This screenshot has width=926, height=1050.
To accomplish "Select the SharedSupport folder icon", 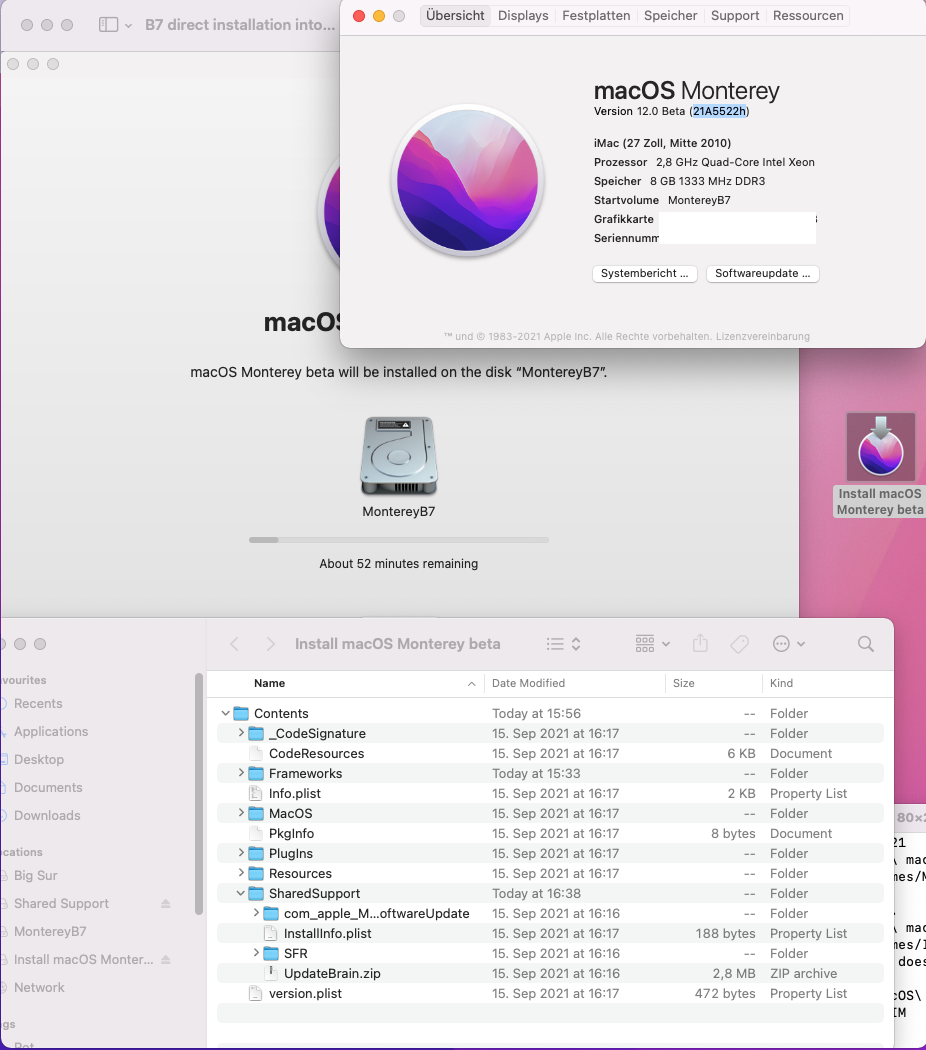I will [x=256, y=893].
